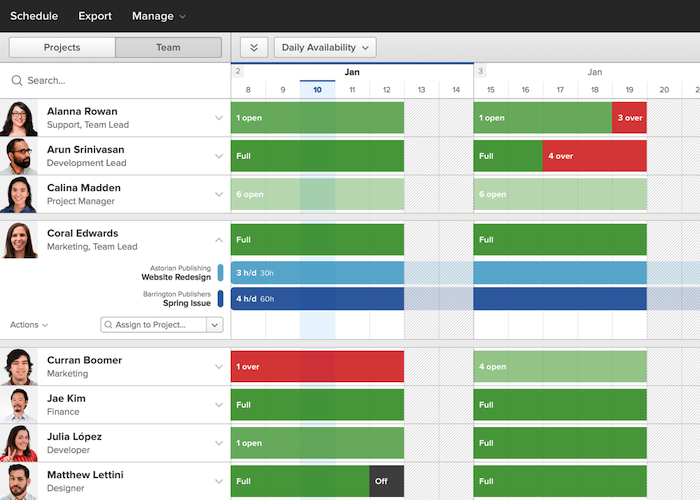Open the Daily Availability dropdown
Screen dimensions: 700x500
tap(325, 47)
